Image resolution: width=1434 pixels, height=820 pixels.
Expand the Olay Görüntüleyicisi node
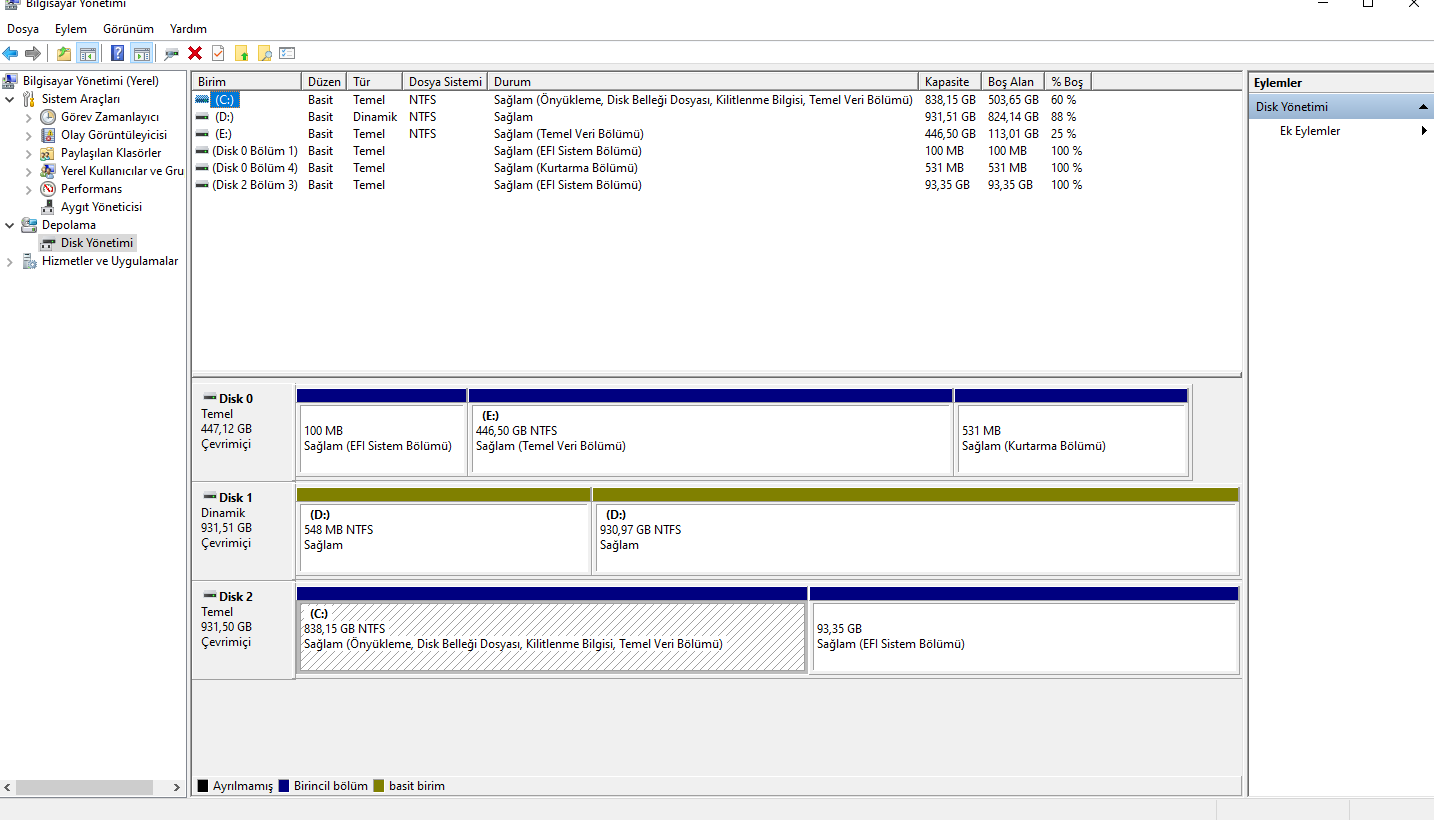tap(29, 135)
